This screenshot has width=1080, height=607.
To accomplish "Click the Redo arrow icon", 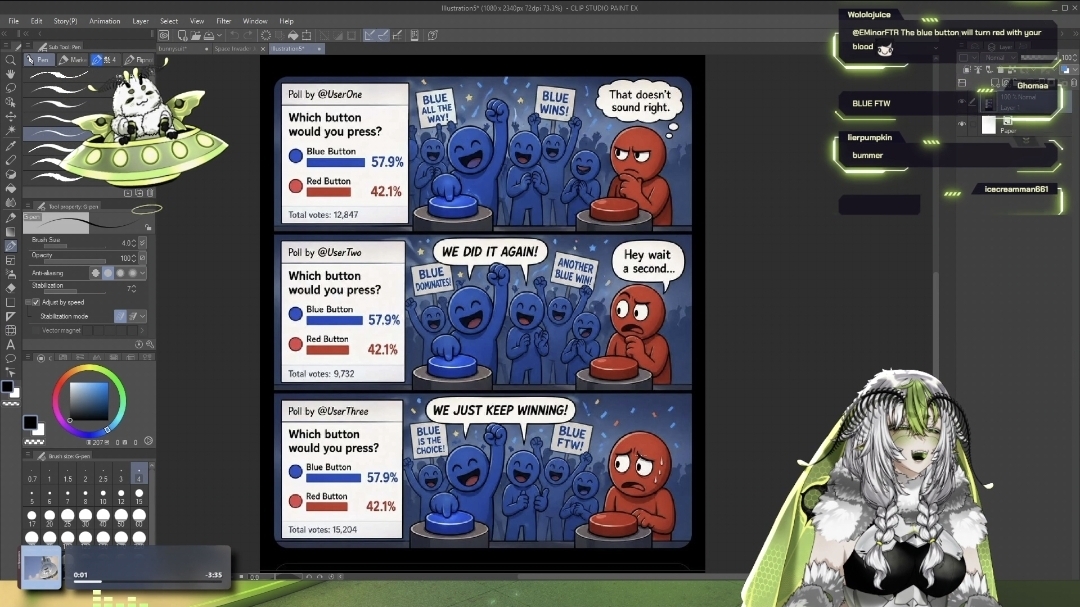I will click(247, 35).
